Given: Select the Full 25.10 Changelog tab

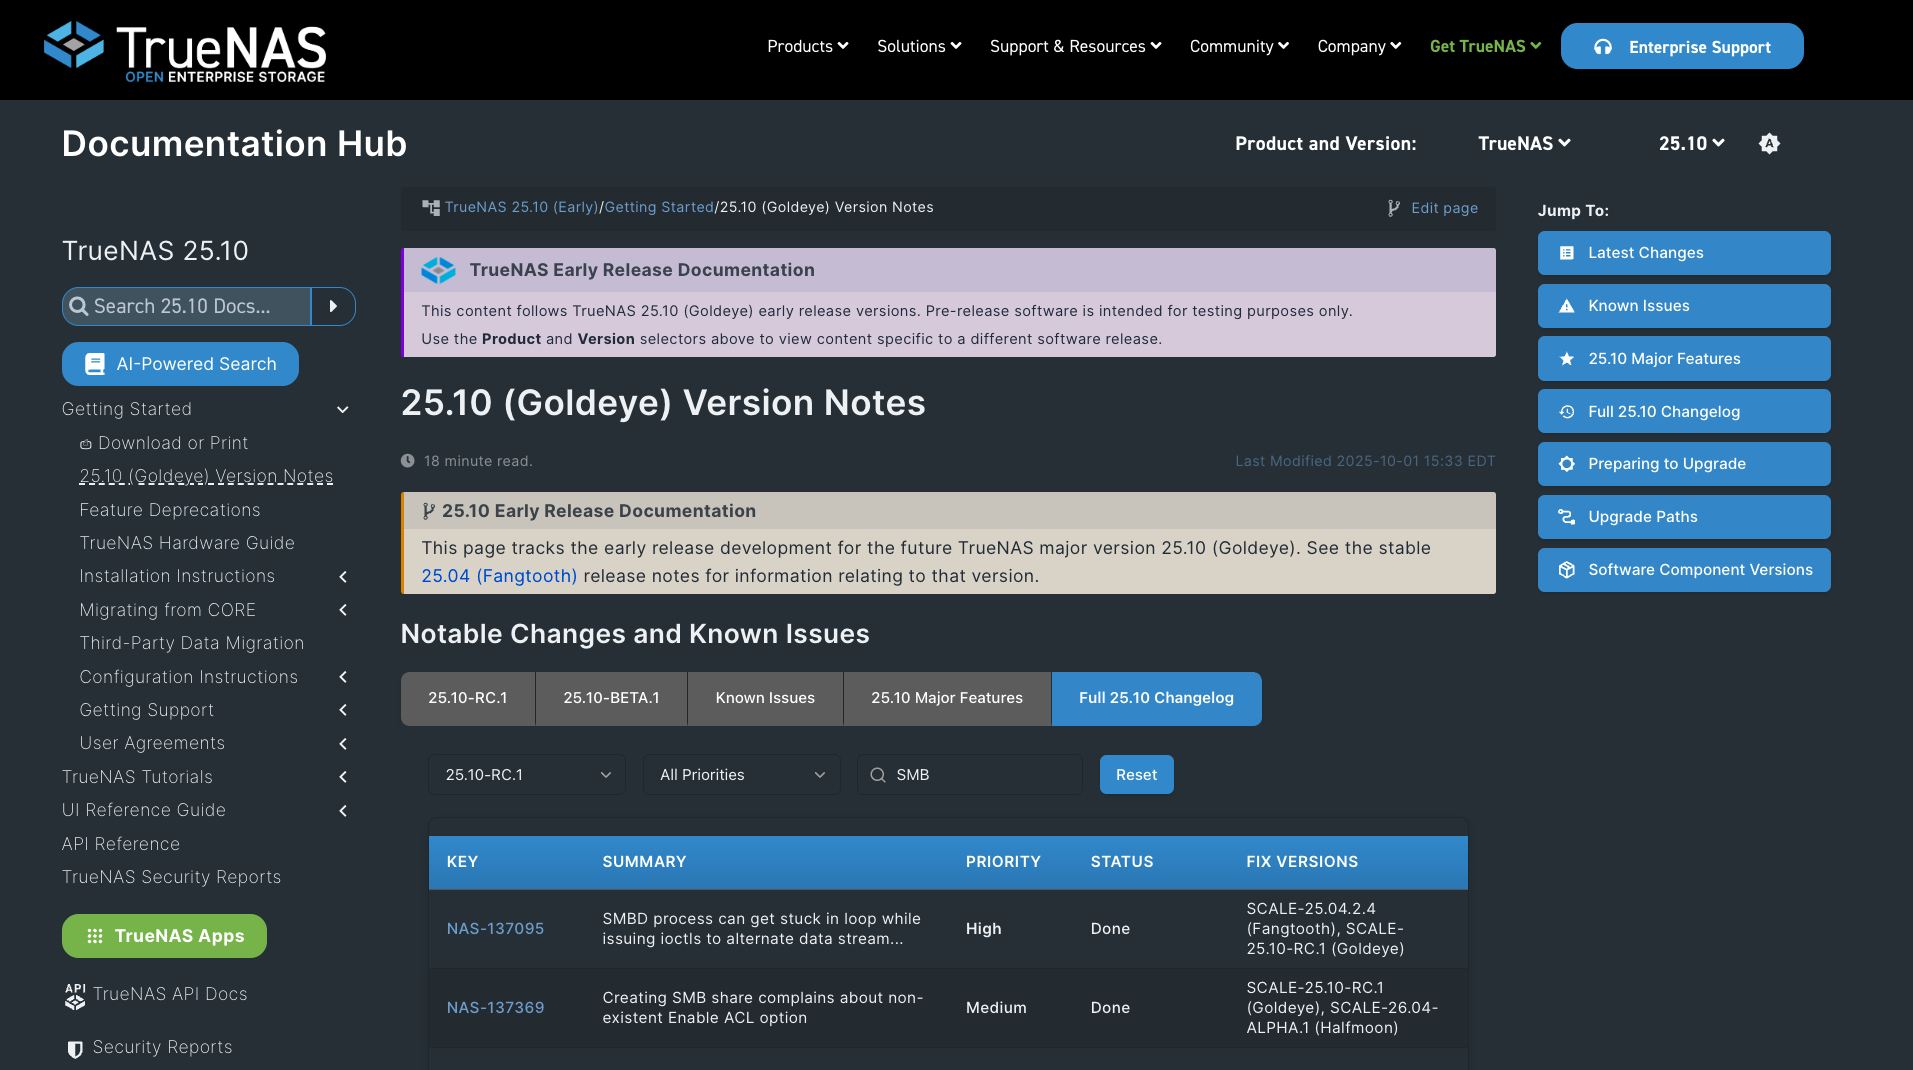Looking at the screenshot, I should click(x=1156, y=698).
